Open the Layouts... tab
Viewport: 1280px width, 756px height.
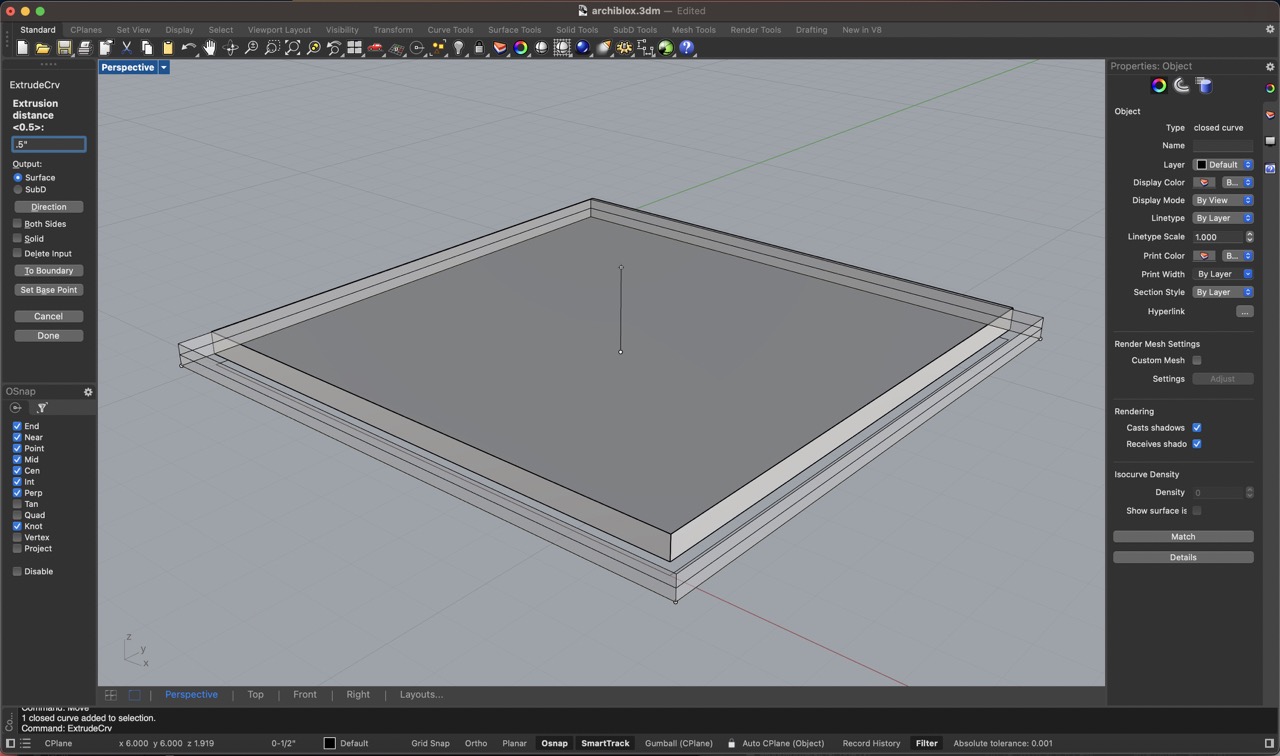point(421,694)
